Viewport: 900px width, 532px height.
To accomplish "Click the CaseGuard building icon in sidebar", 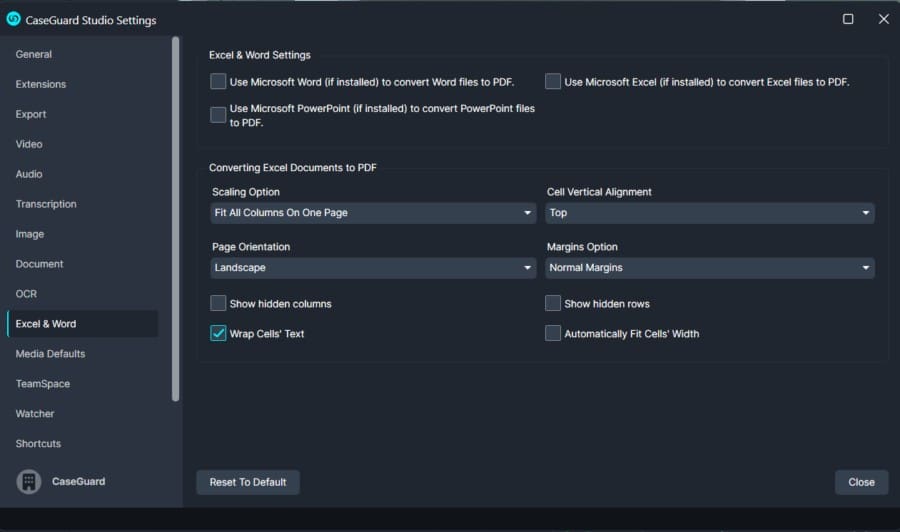I will pyautogui.click(x=28, y=481).
